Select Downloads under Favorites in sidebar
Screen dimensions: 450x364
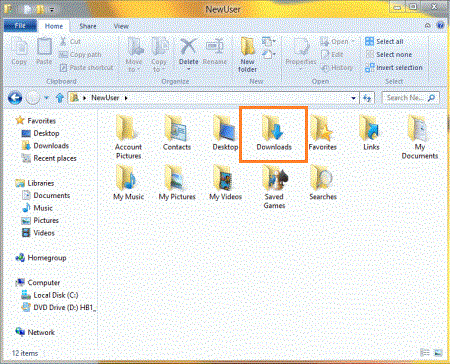pyautogui.click(x=45, y=146)
